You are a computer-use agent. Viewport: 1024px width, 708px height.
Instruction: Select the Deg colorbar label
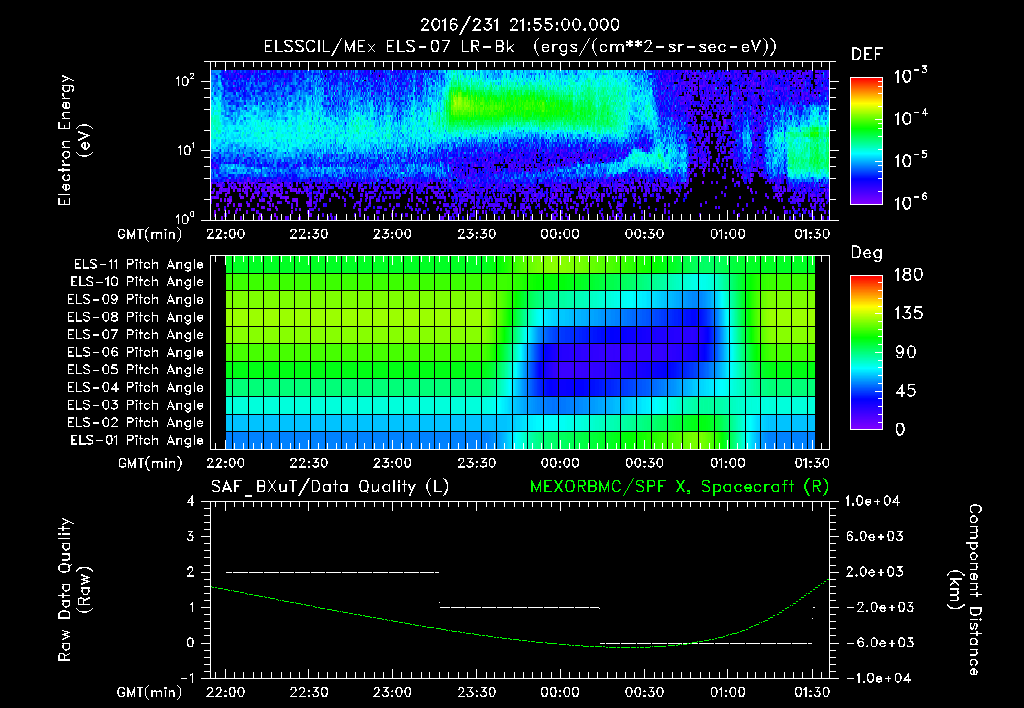click(x=867, y=253)
